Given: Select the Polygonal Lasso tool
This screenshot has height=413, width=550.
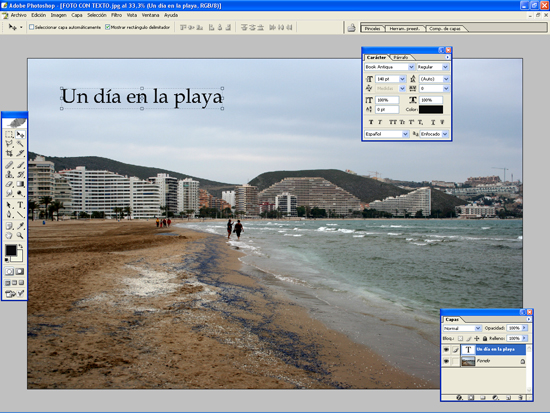Looking at the screenshot, I should 9,144.
